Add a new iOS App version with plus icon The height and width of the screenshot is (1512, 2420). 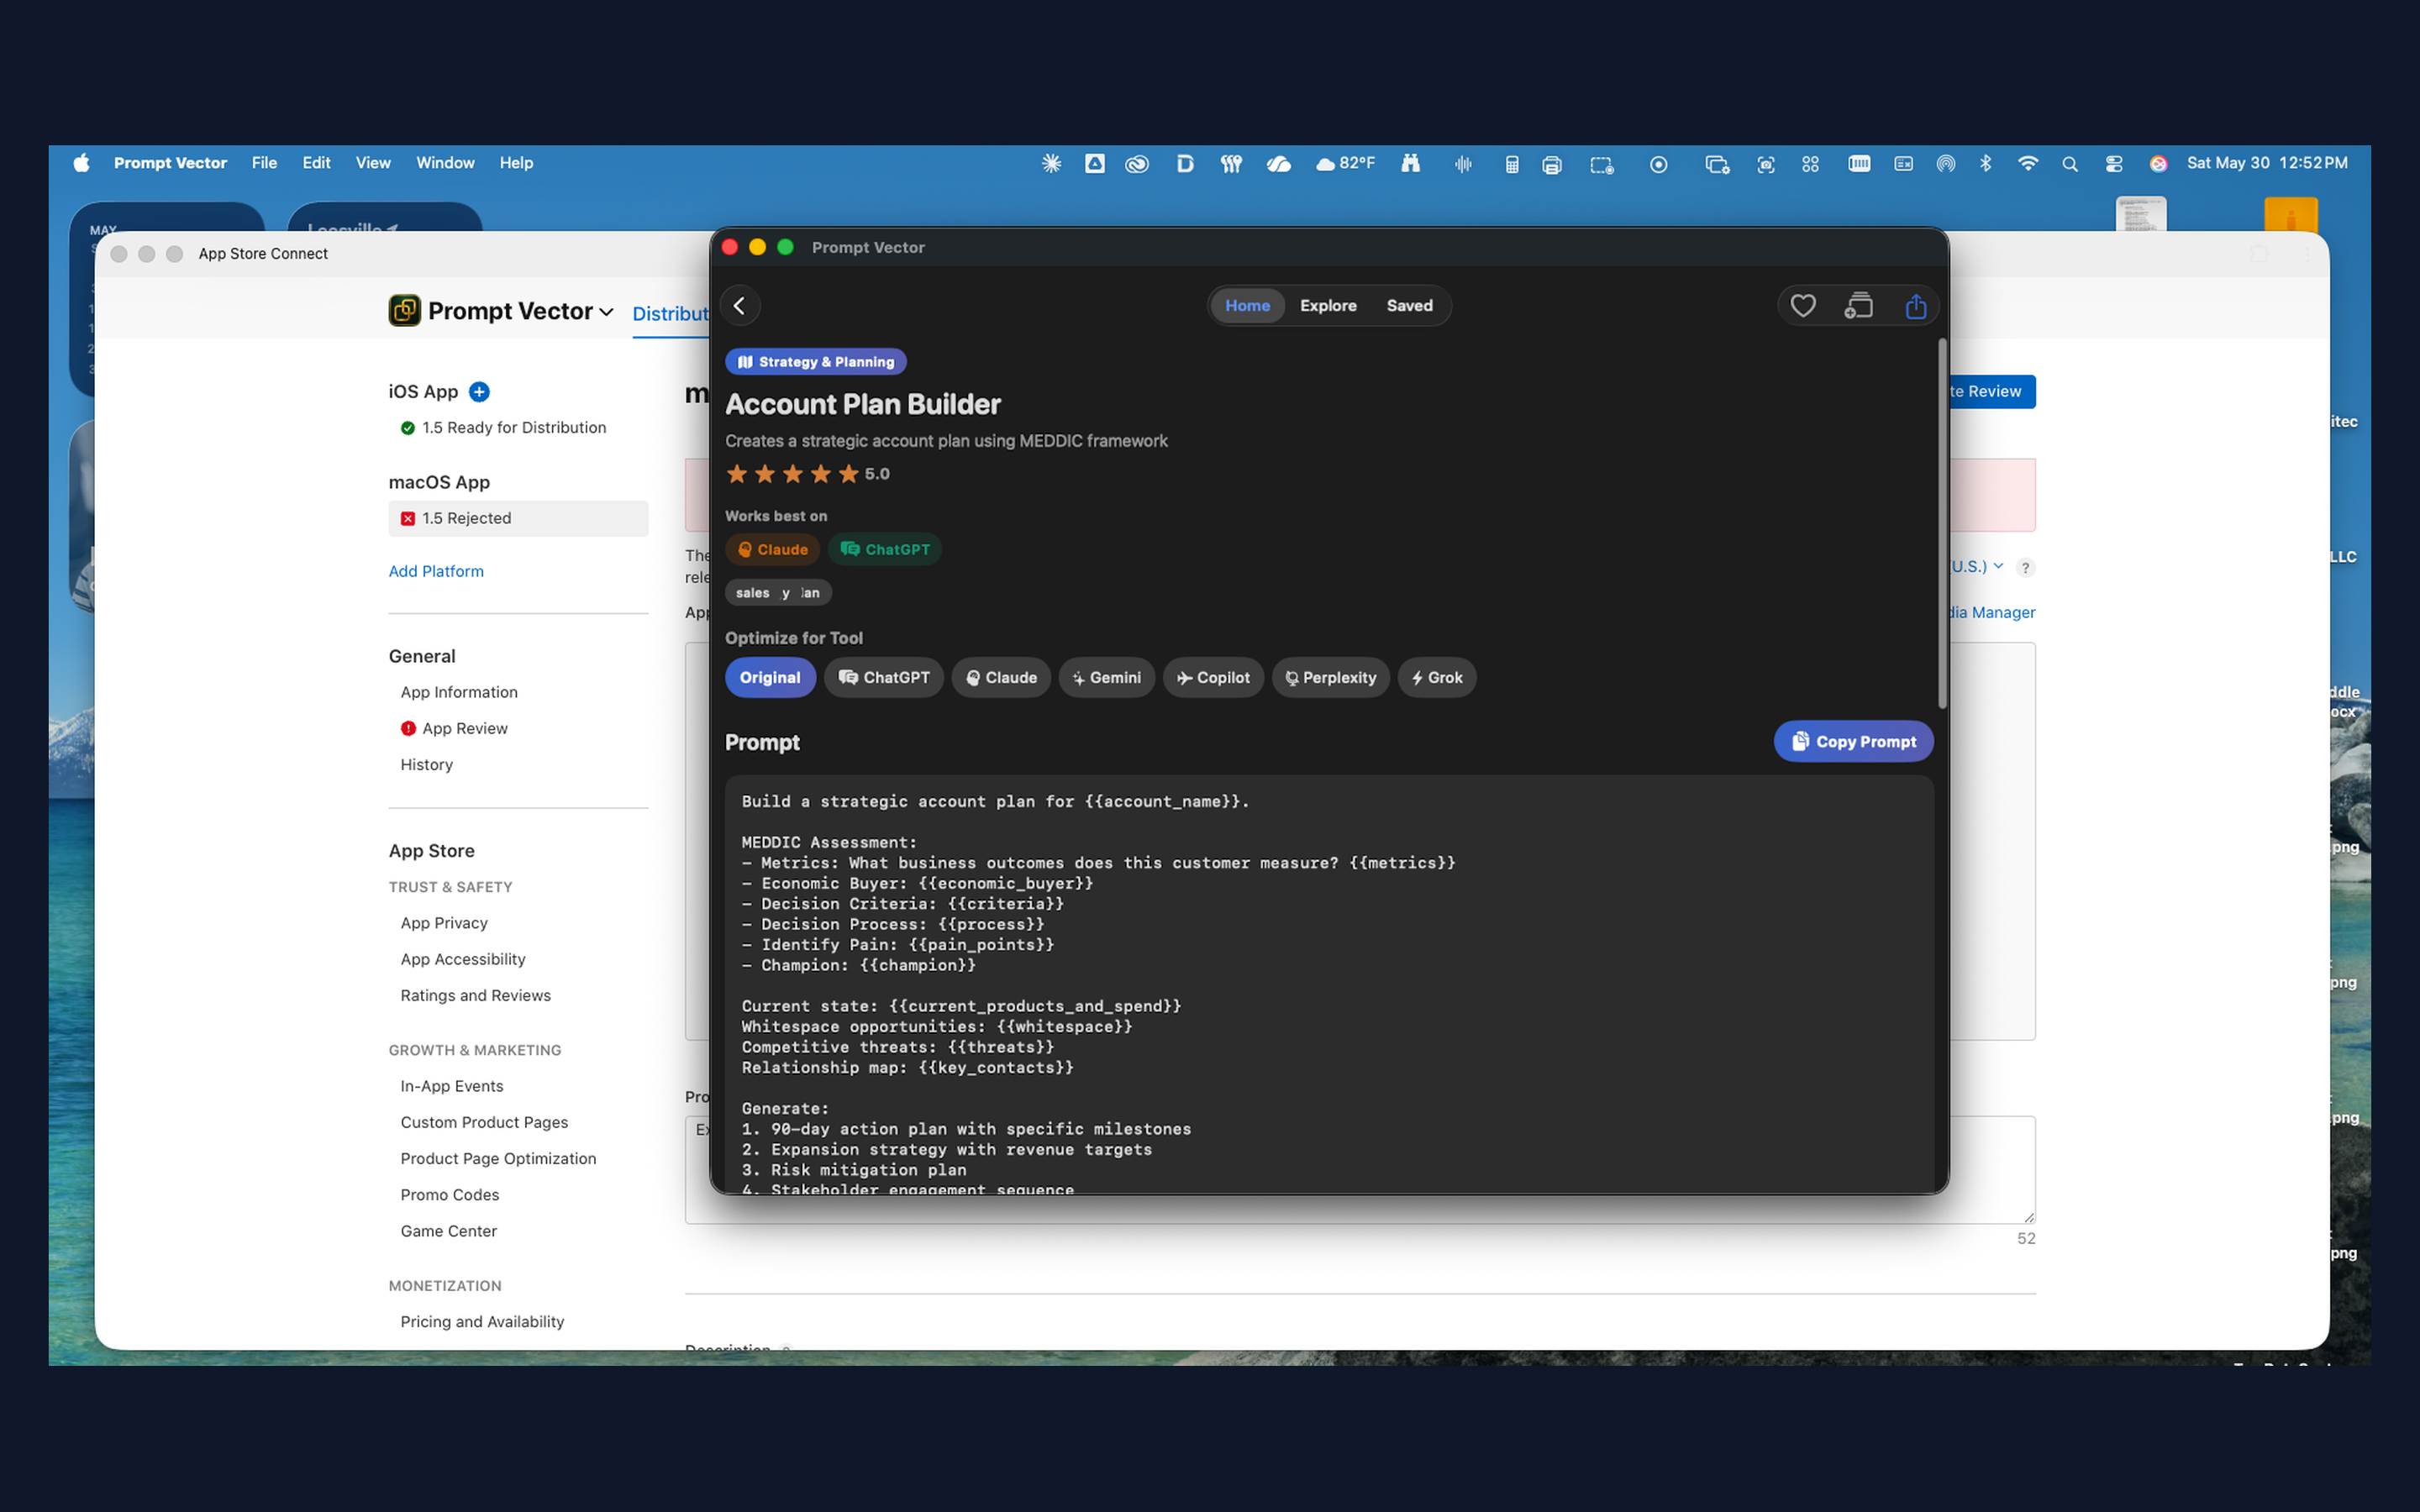tap(479, 392)
